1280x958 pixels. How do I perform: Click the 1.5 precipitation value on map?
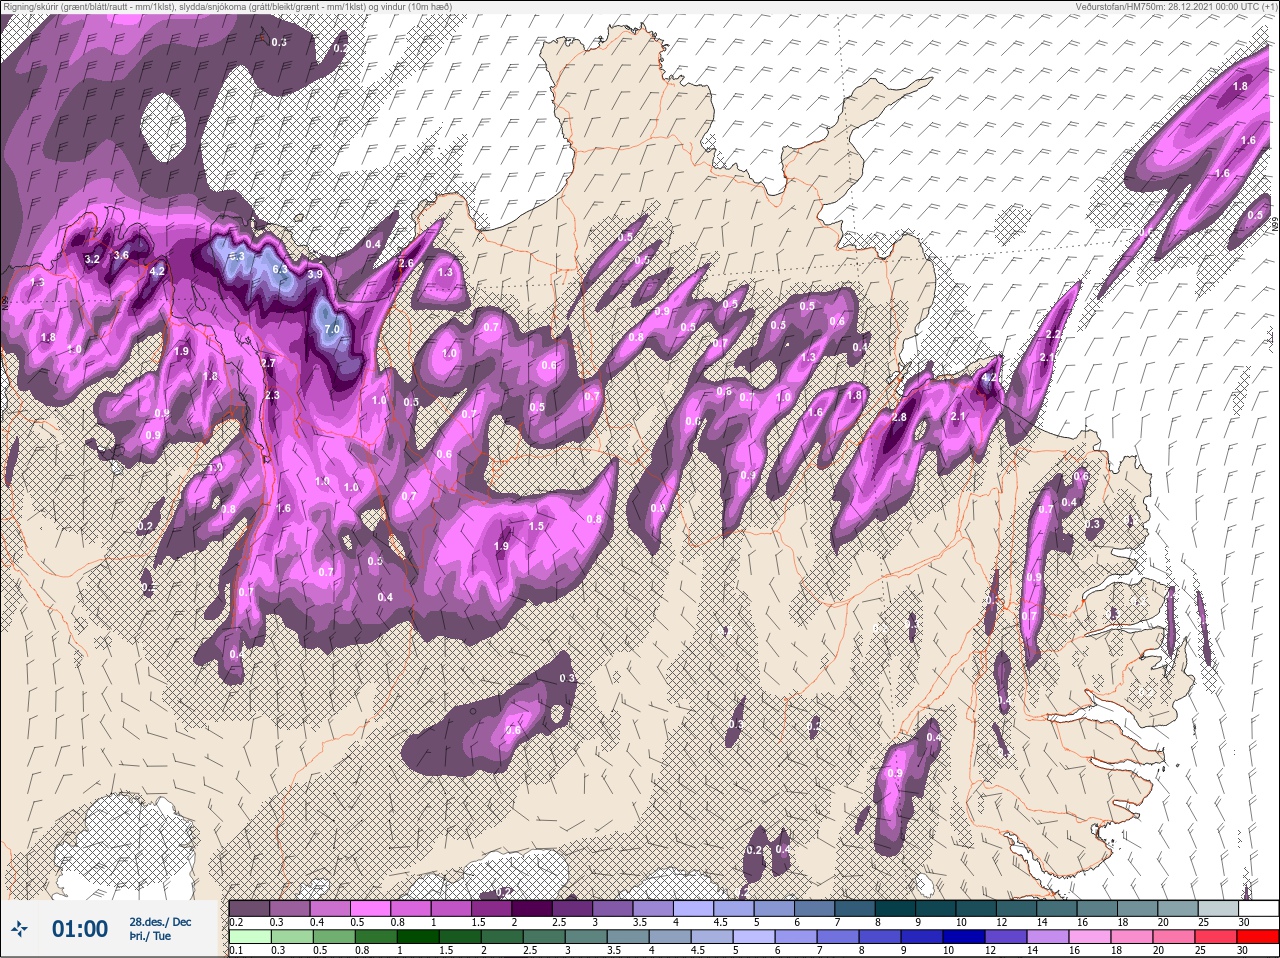pos(537,525)
